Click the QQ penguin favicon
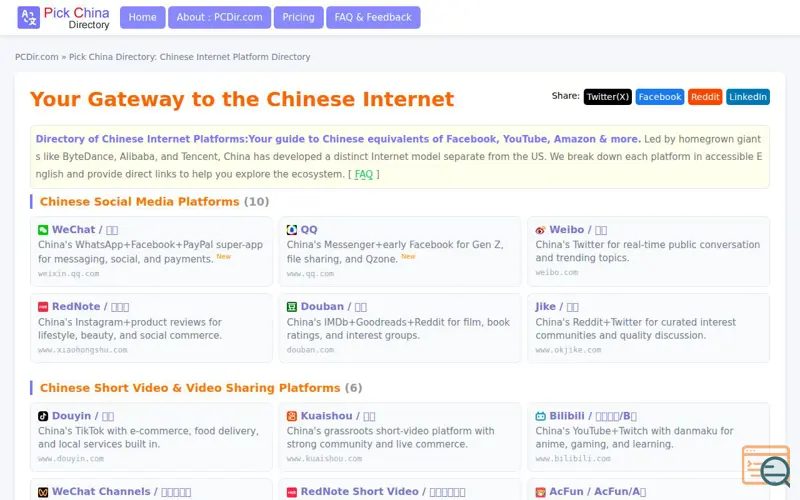Image resolution: width=800 pixels, height=500 pixels. (291, 230)
